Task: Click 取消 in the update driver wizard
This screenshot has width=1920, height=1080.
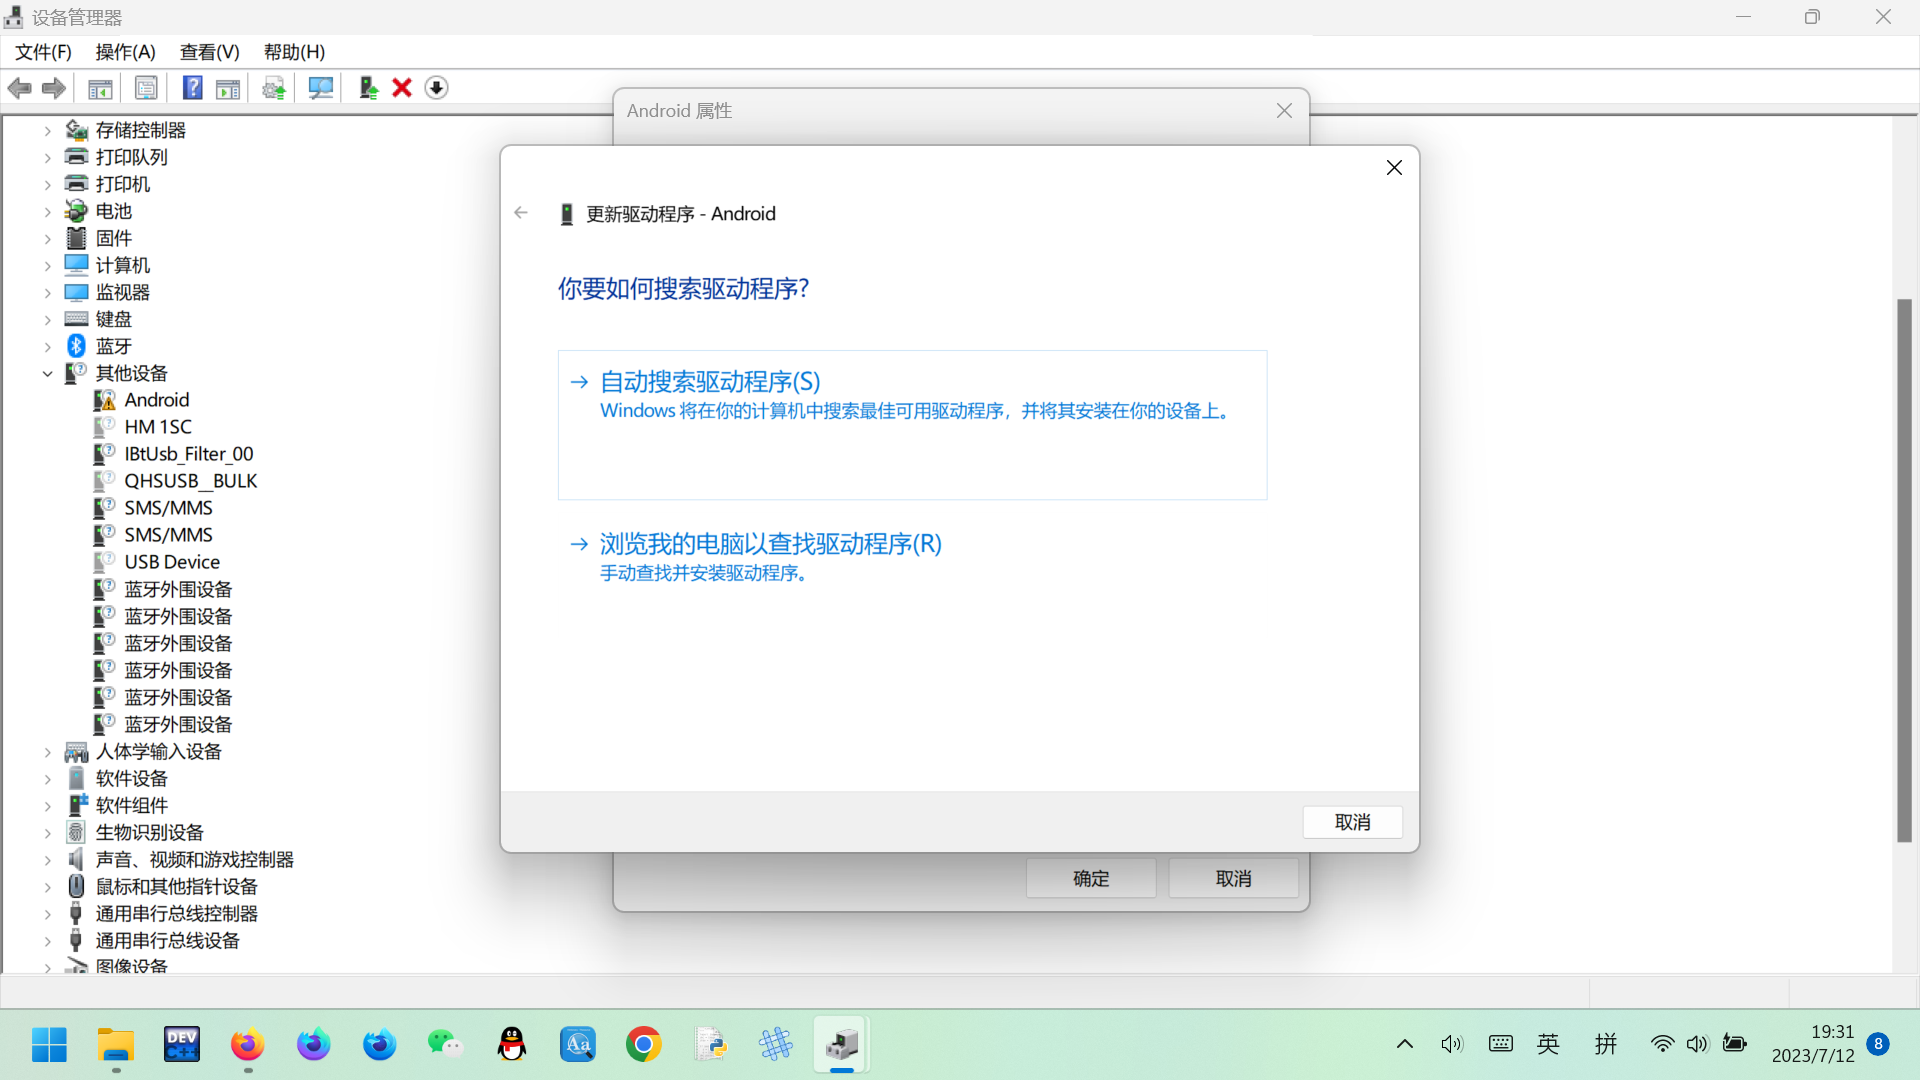Action: point(1352,822)
